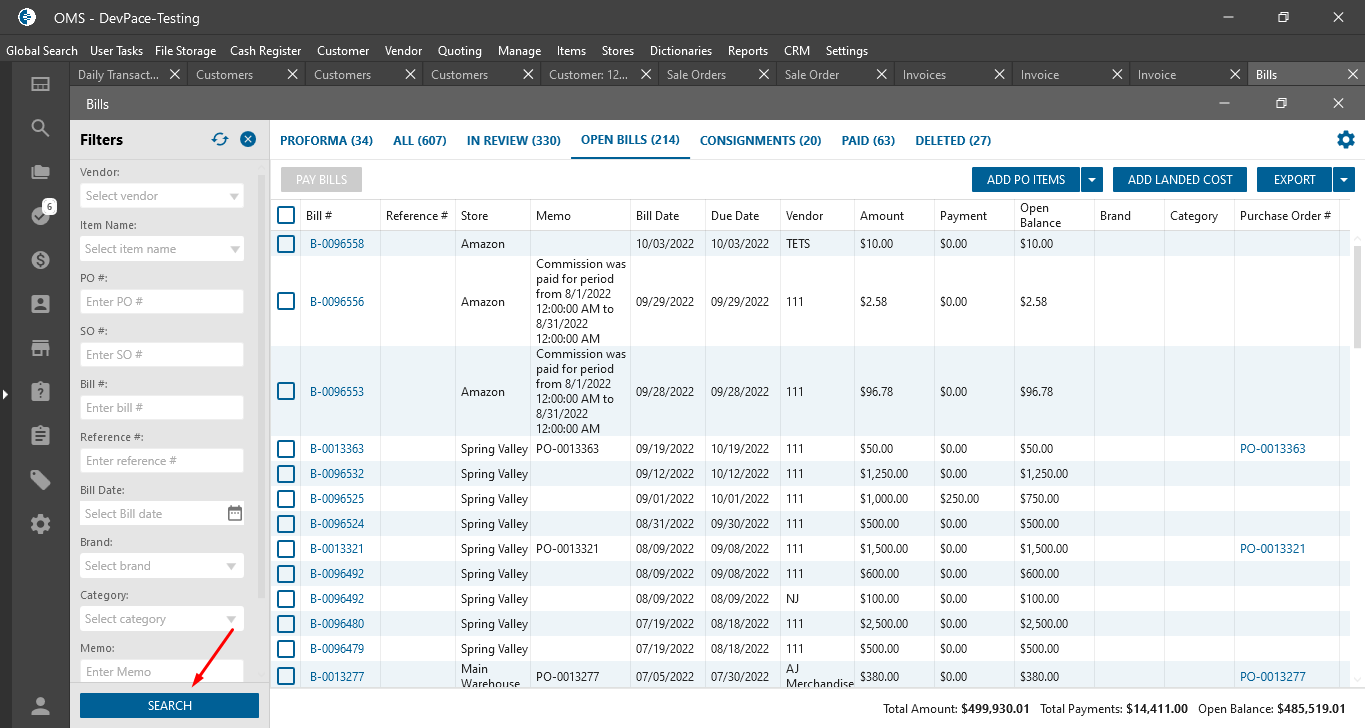Open purchase order link PO-0013321
Image resolution: width=1365 pixels, height=728 pixels.
[1272, 549]
